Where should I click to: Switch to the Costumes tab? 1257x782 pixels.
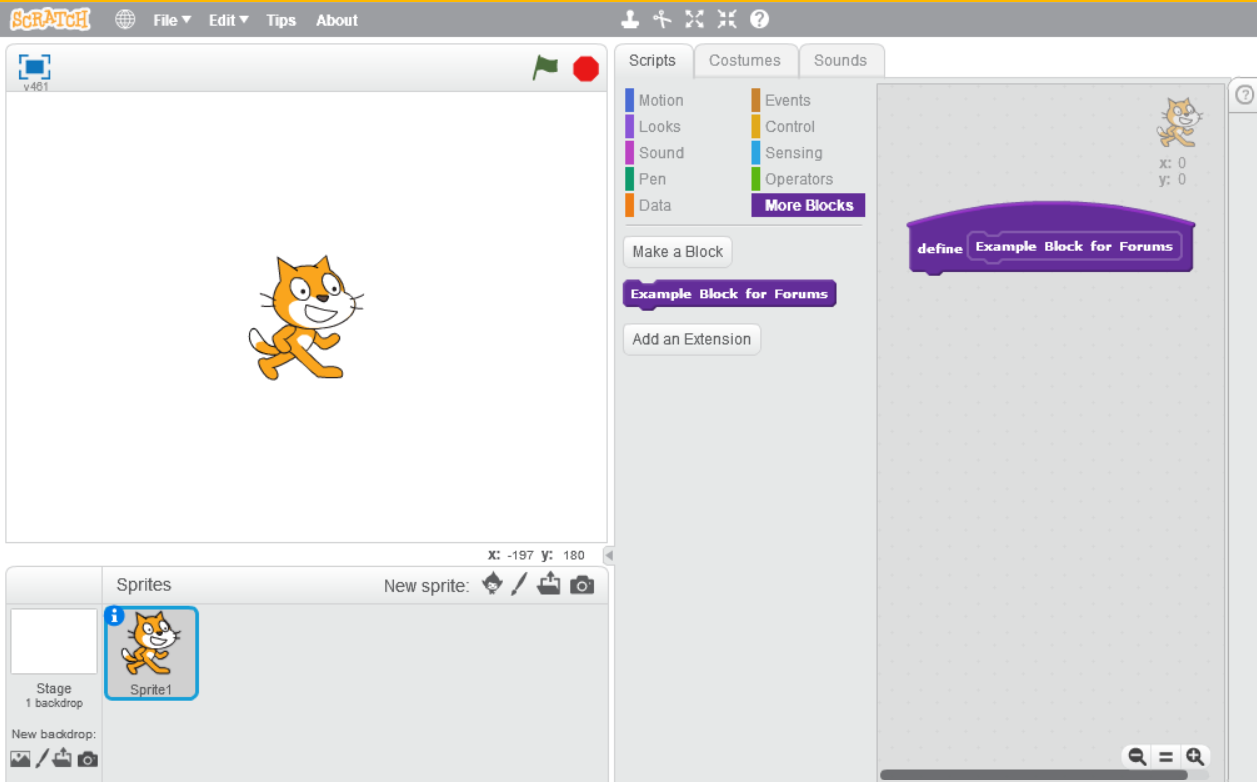point(744,61)
